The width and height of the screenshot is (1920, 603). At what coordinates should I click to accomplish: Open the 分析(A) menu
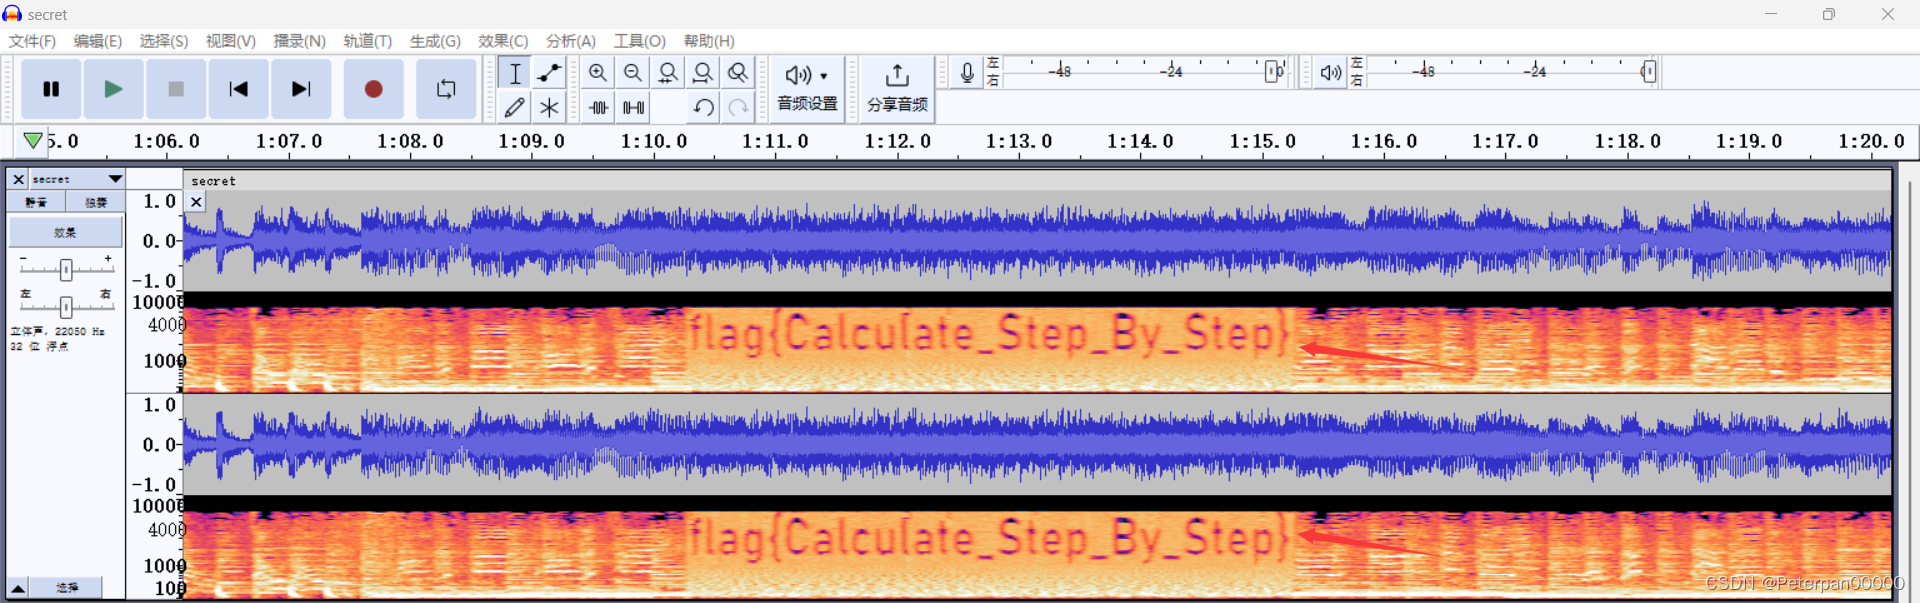pyautogui.click(x=570, y=41)
